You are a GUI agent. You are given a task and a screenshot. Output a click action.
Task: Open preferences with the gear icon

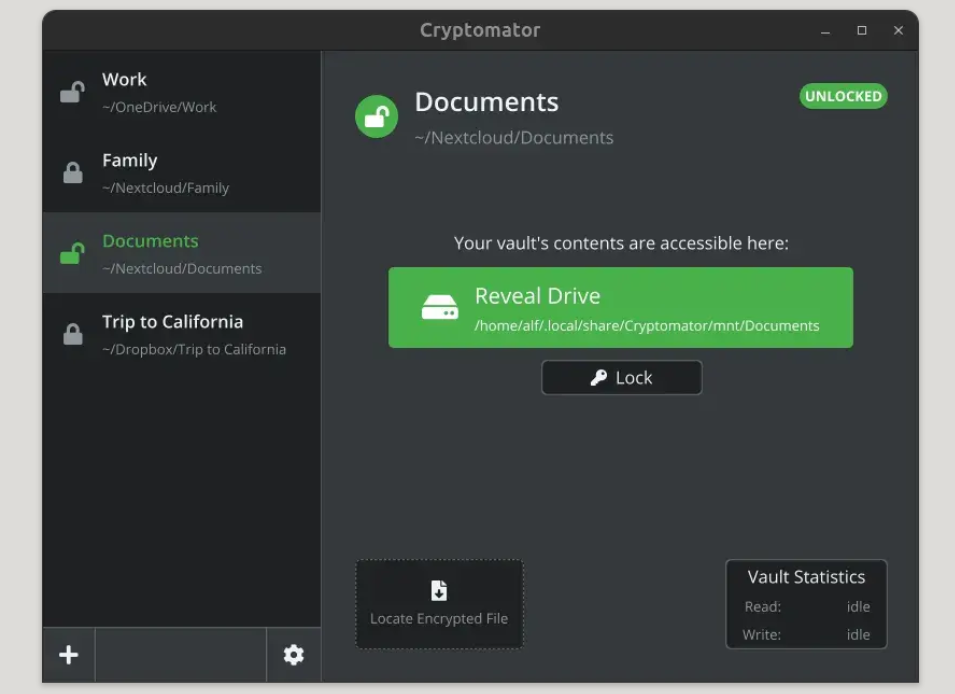click(x=294, y=655)
